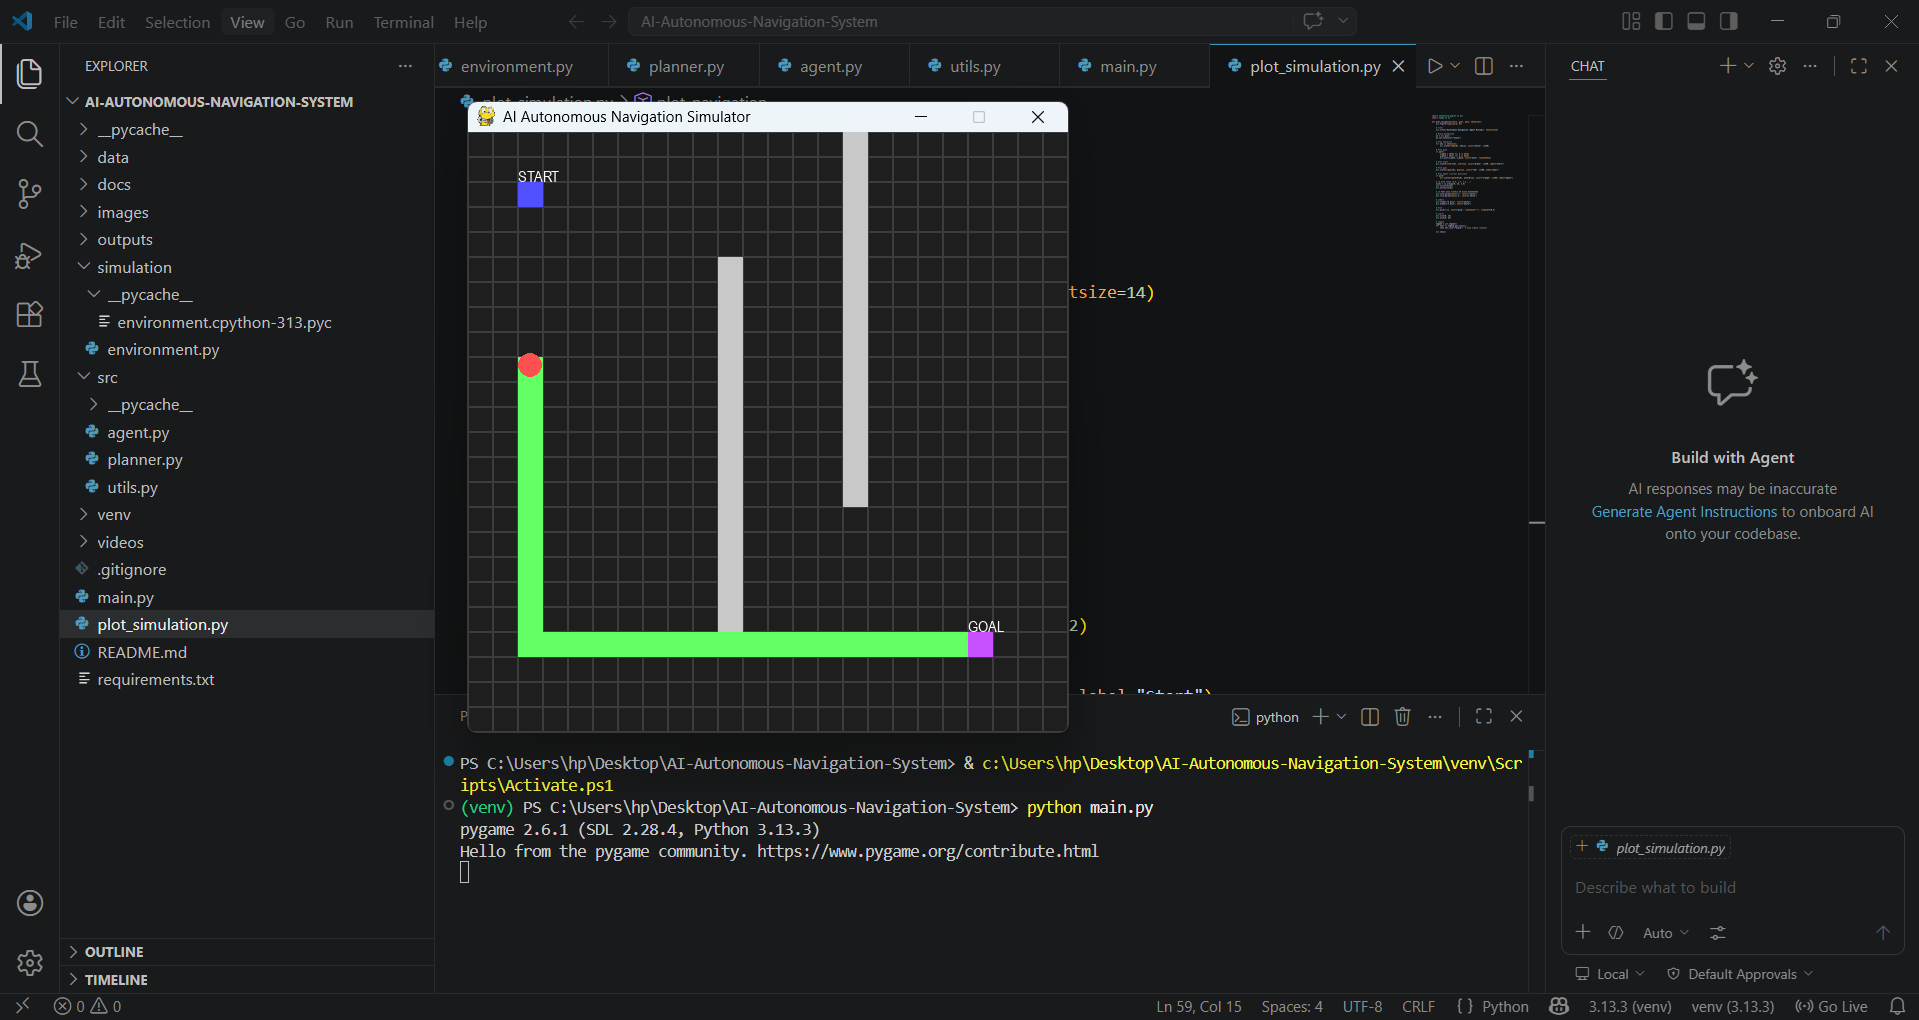Open Default Approvals selector
Screen dimensions: 1919x1020
(1741, 974)
